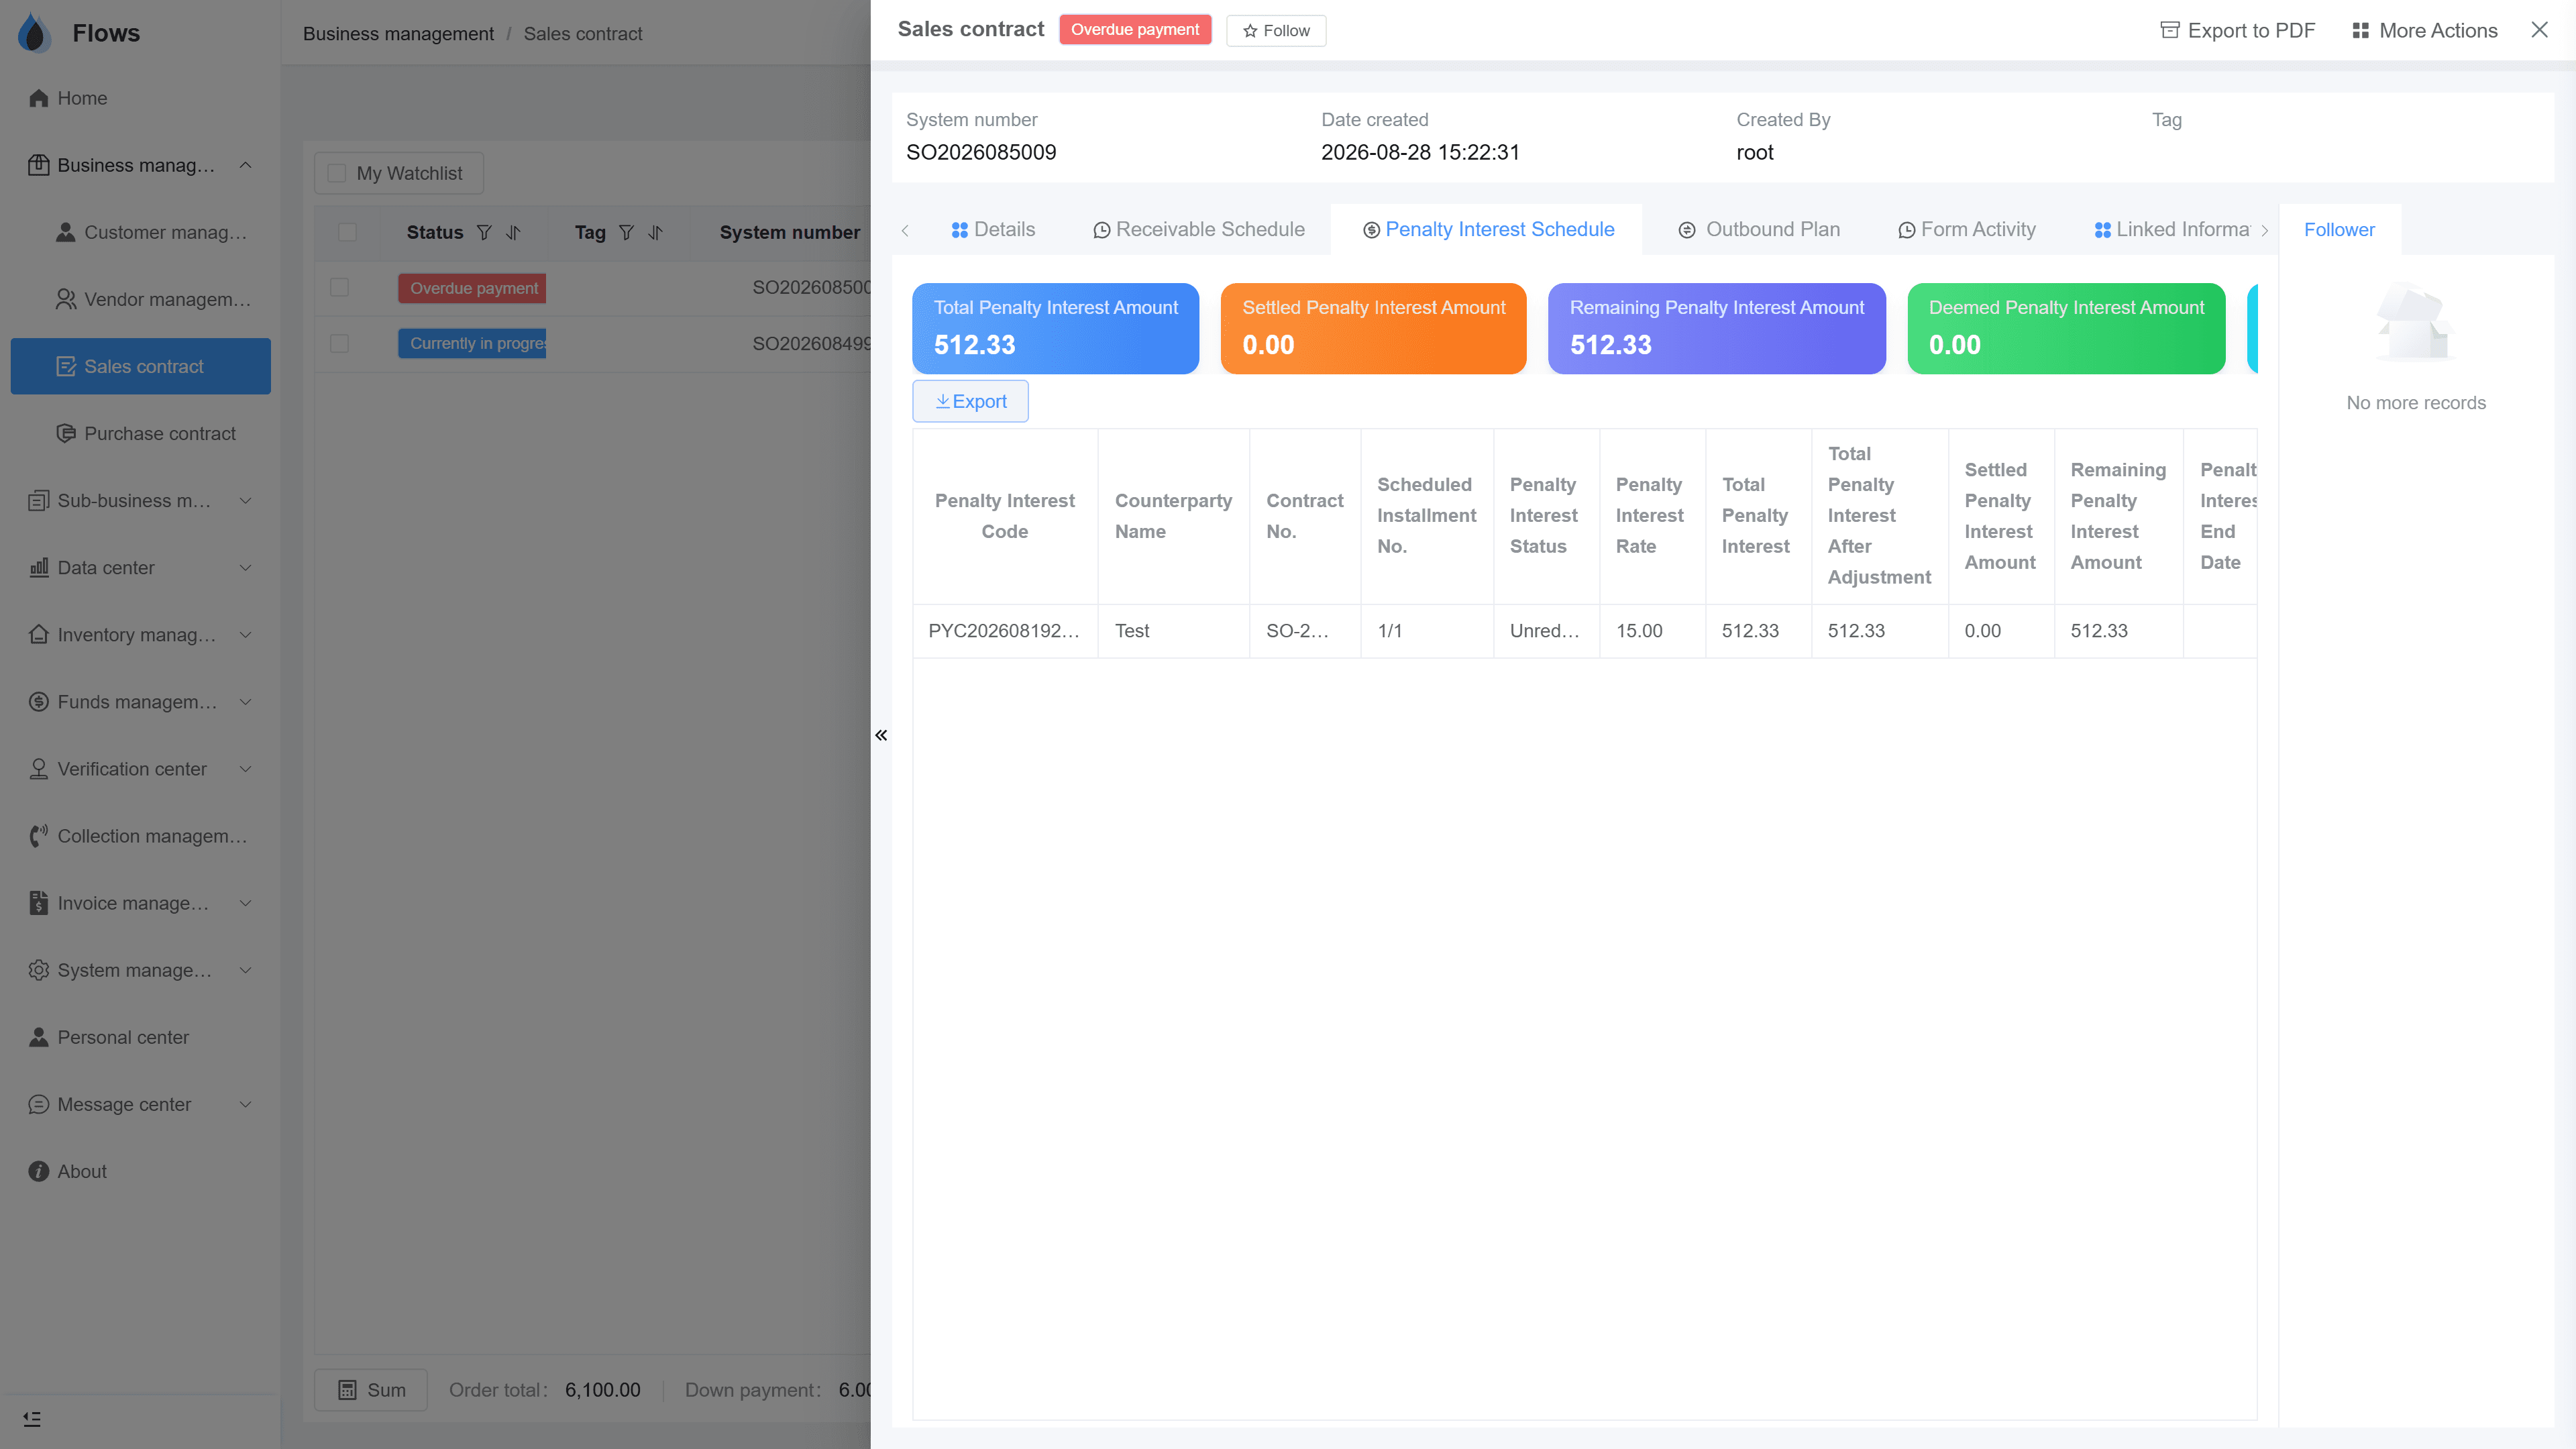
Task: Open Purchase contract in the sidebar
Action: tap(140, 433)
